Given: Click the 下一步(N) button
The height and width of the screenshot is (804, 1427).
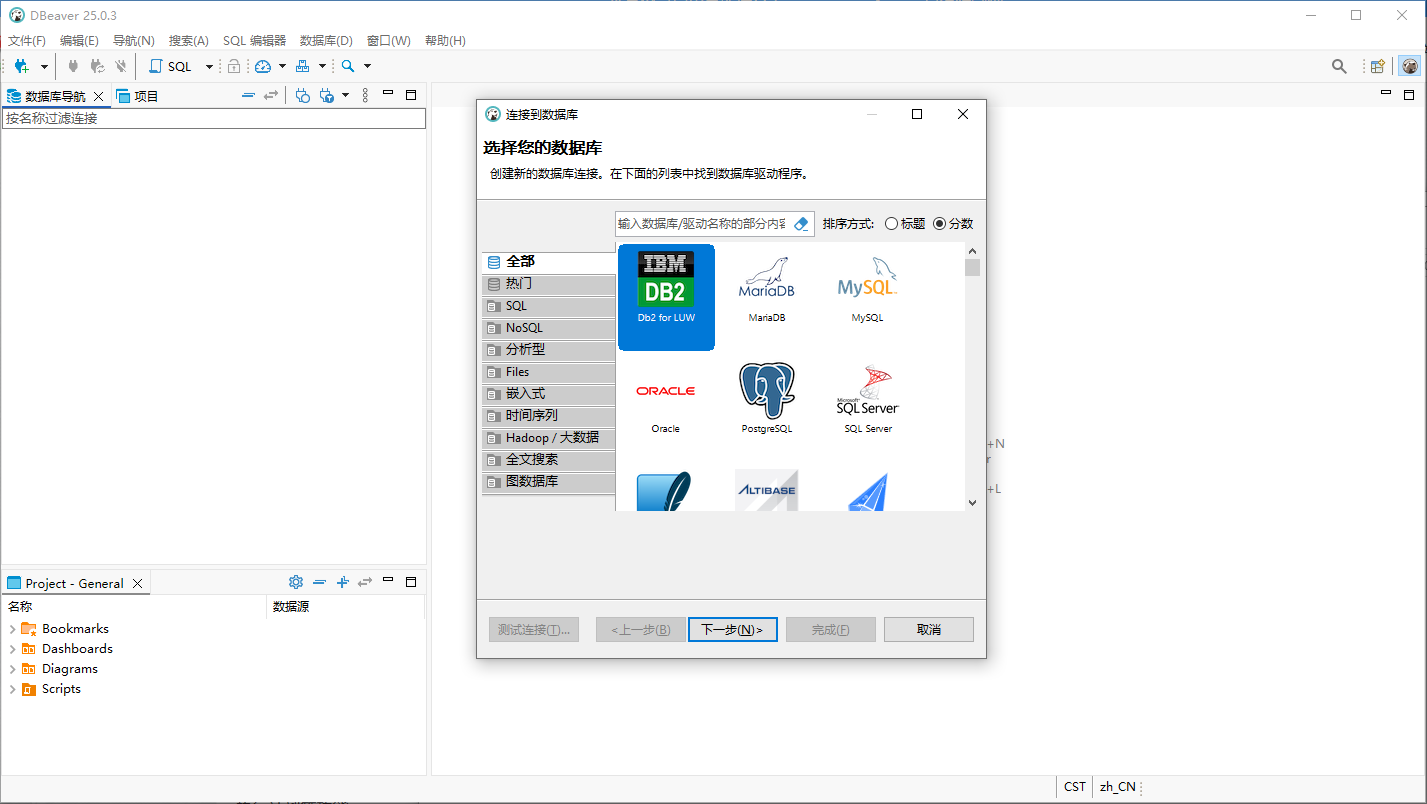Looking at the screenshot, I should 732,629.
